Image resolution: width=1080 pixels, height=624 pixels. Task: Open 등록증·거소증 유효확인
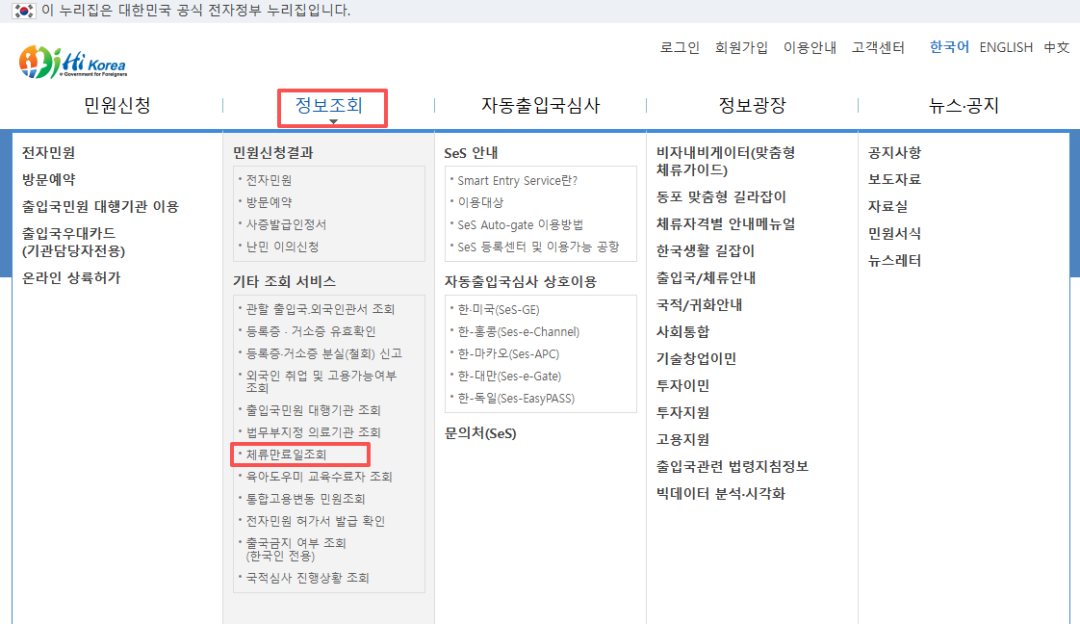311,331
